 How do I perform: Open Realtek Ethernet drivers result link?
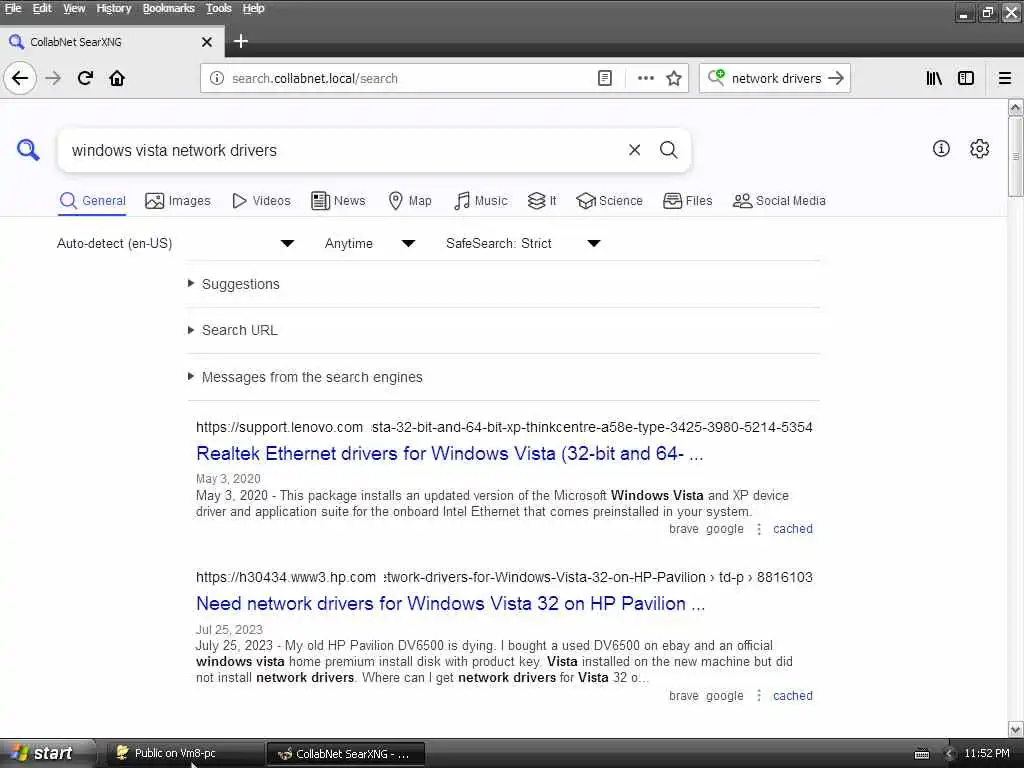click(x=449, y=453)
